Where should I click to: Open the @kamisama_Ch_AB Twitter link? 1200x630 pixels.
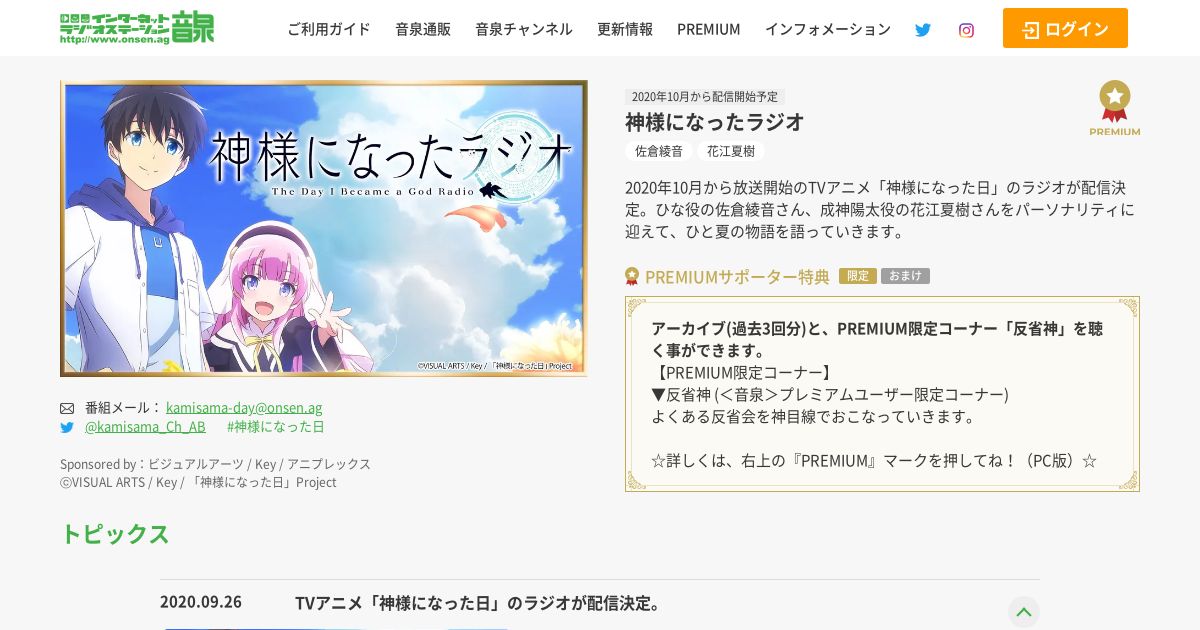pyautogui.click(x=145, y=427)
